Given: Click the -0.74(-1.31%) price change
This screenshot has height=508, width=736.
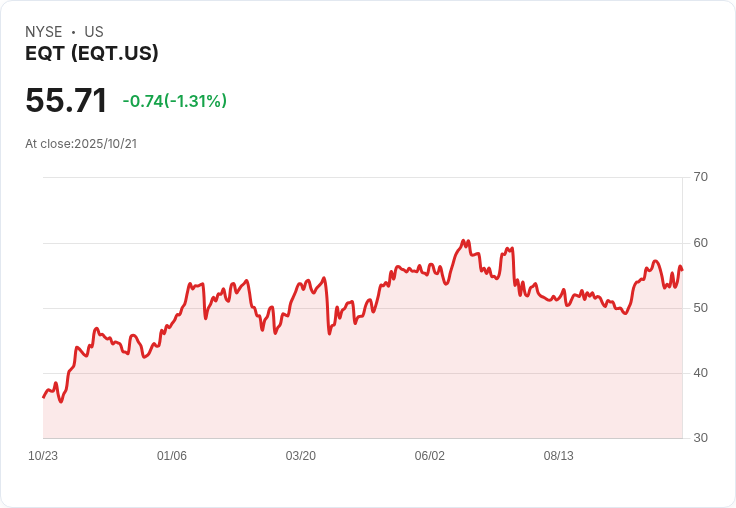Looking at the screenshot, I should click(x=174, y=101).
